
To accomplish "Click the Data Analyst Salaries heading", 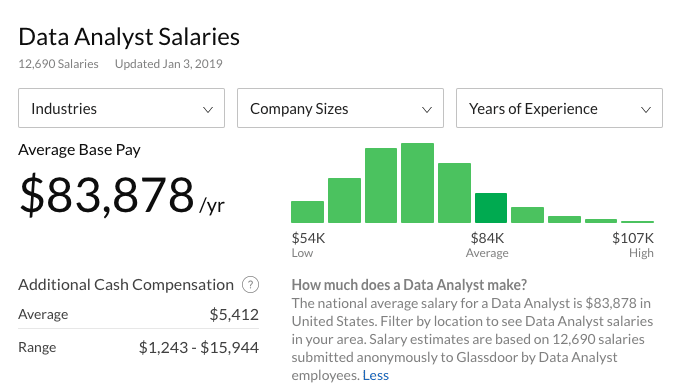I will tap(129, 37).
